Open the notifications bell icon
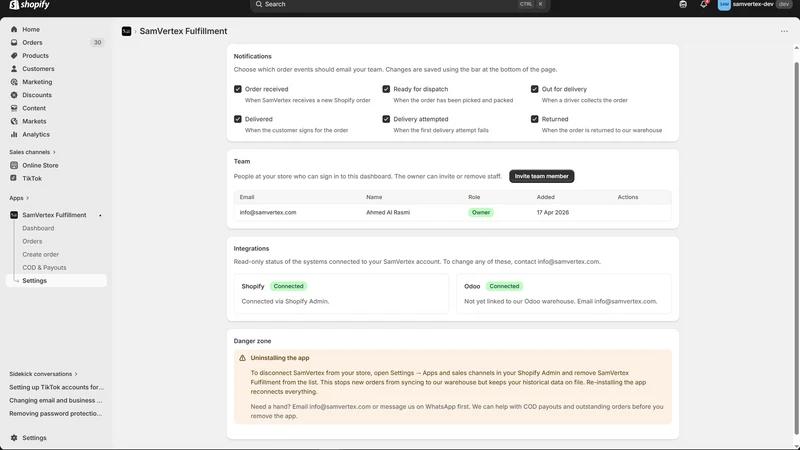 tap(704, 4)
